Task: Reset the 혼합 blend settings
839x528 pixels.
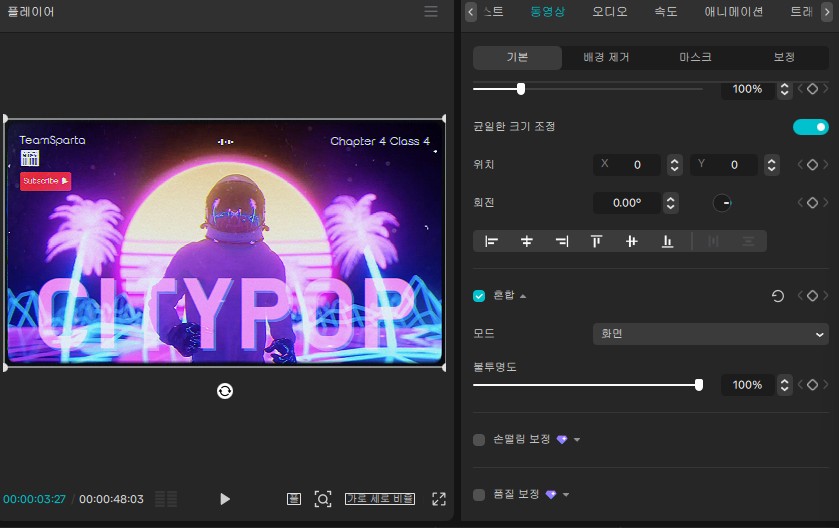Action: 777,296
